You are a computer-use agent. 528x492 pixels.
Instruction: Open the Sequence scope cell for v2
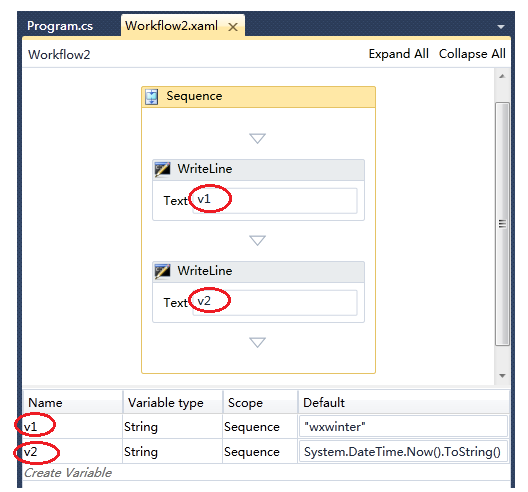click(260, 452)
